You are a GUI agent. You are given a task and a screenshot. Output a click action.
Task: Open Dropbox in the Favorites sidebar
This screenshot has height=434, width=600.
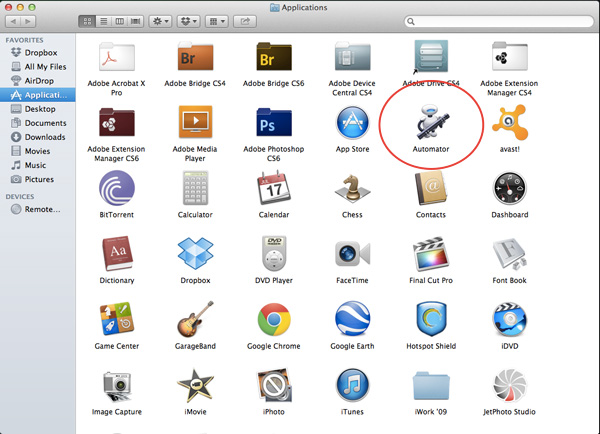[38, 52]
